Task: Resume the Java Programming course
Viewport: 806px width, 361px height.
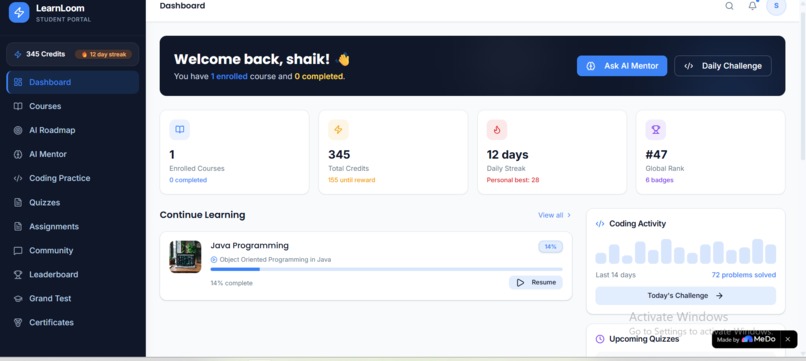Action: 536,283
